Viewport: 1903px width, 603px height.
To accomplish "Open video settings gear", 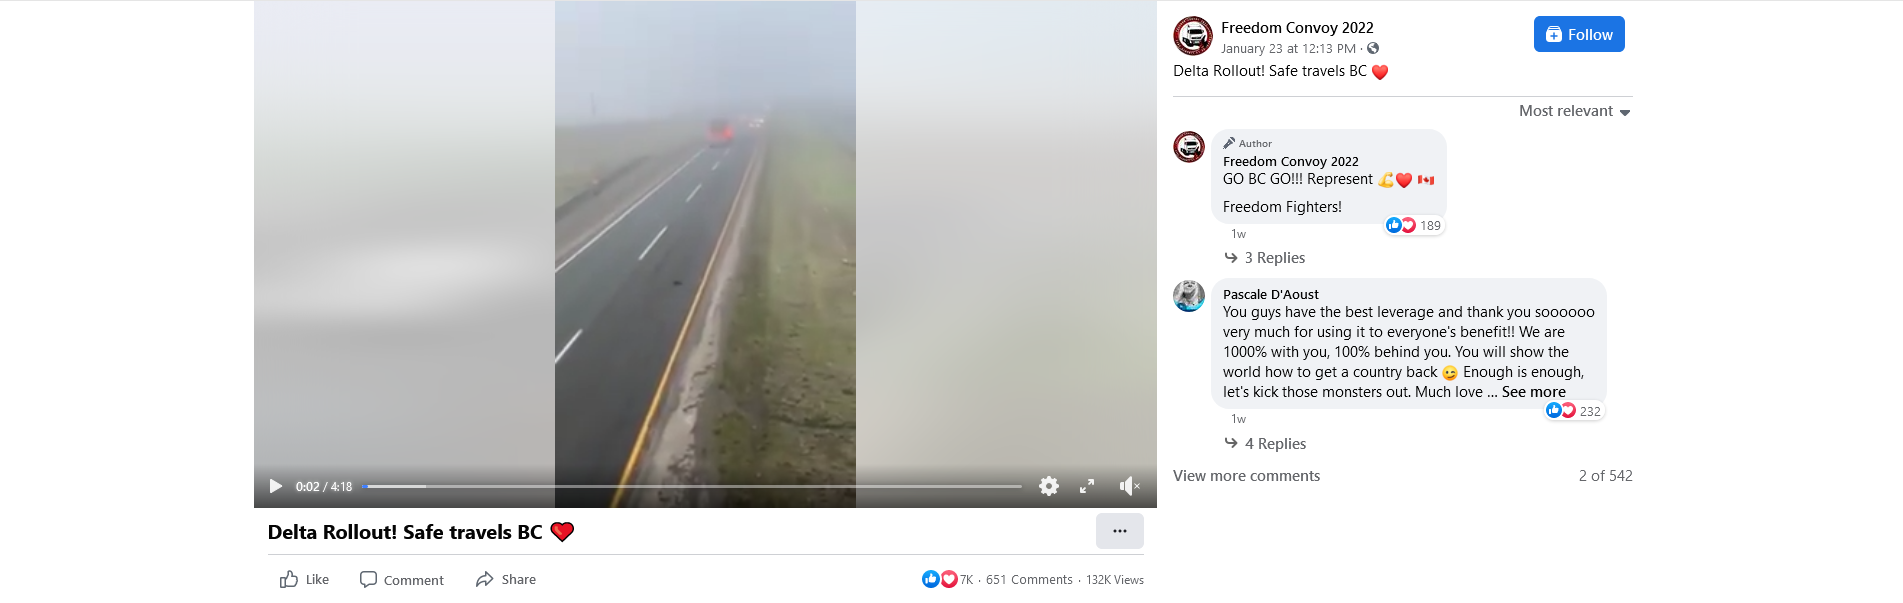I will click(1048, 486).
